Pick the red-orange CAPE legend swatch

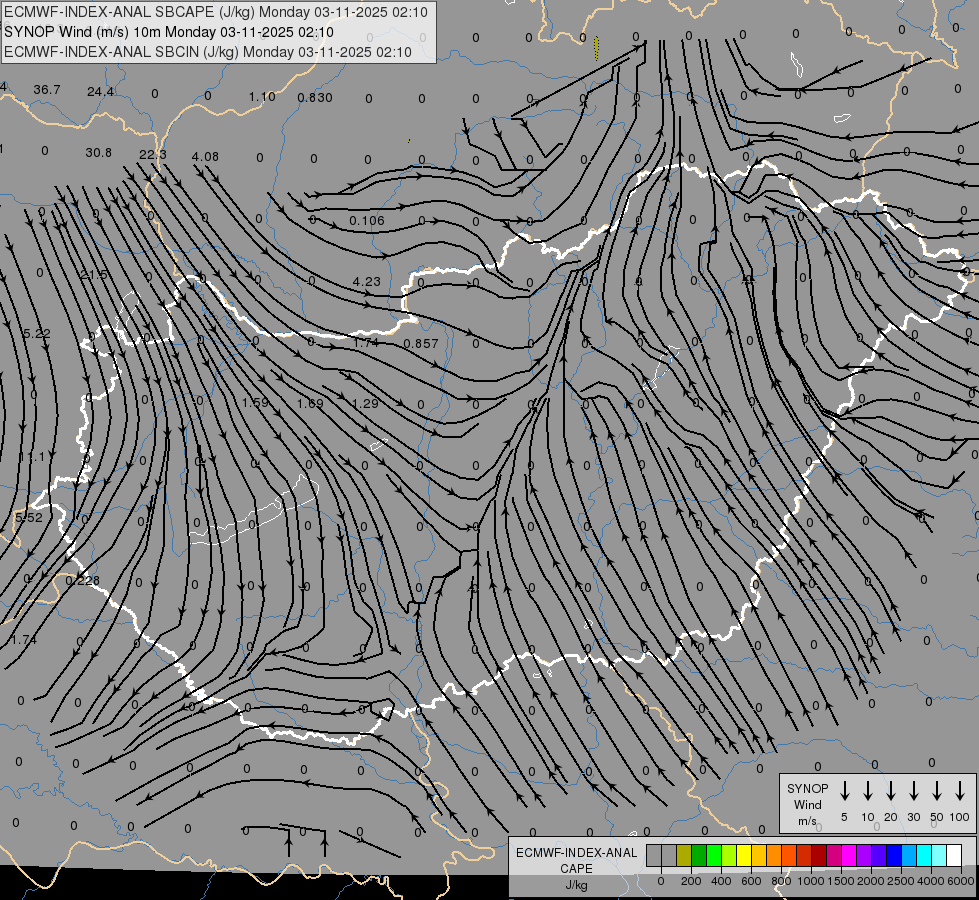[x=789, y=855]
